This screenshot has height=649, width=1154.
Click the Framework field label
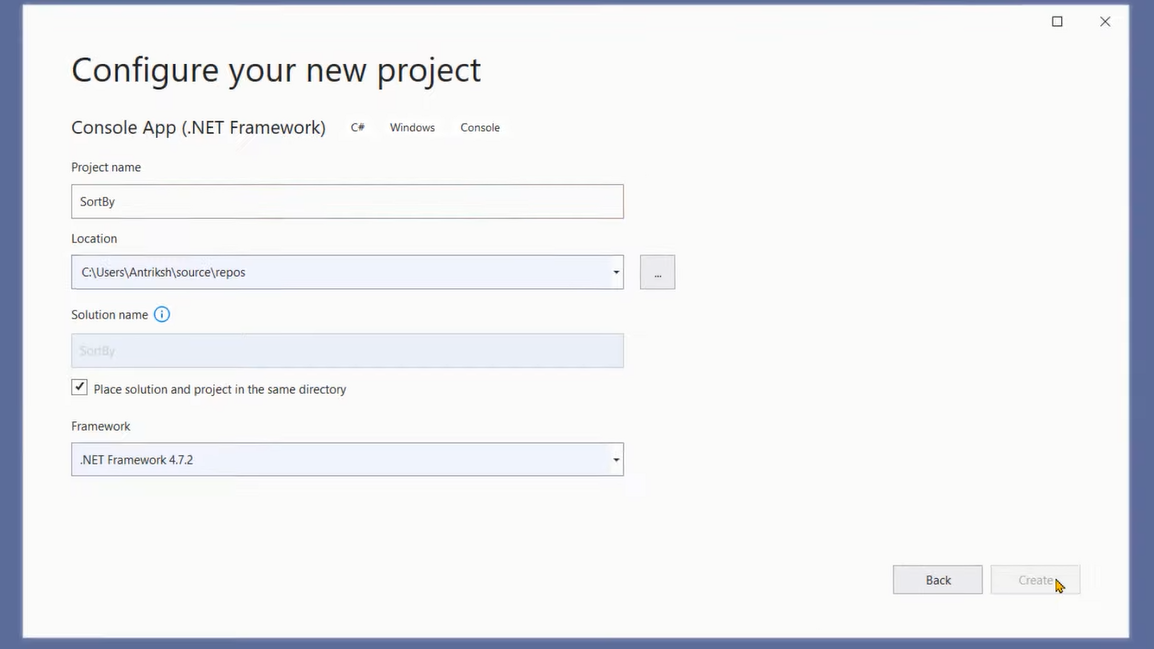tap(101, 426)
